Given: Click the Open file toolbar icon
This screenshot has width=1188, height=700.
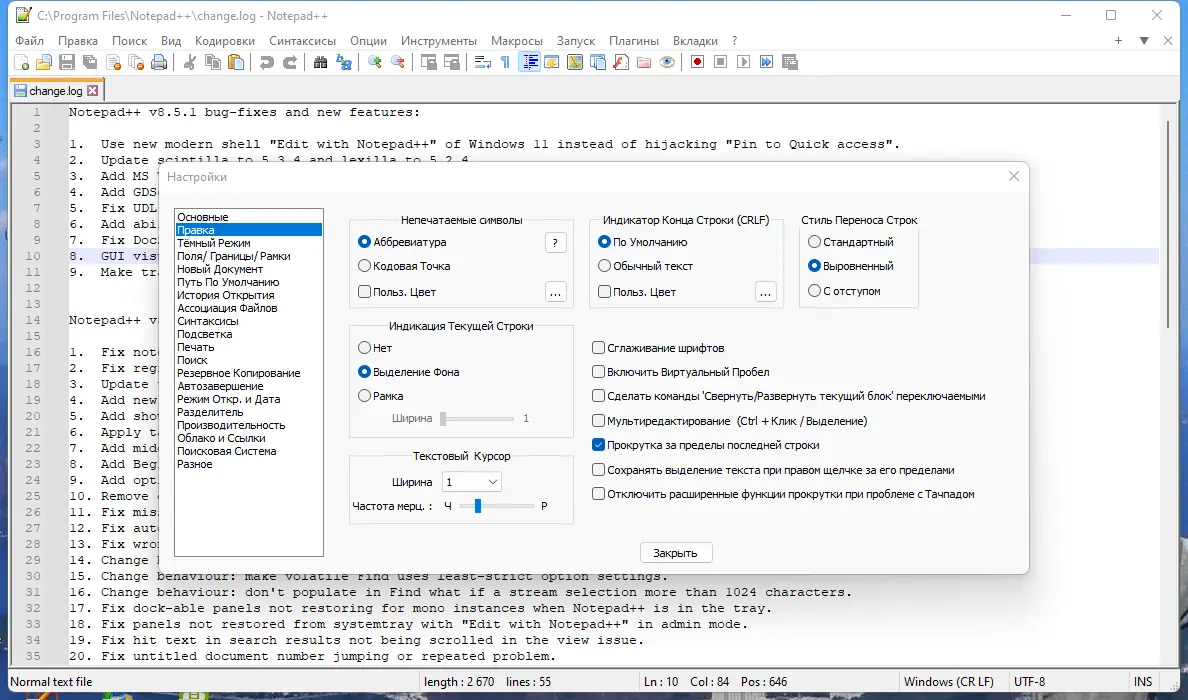Looking at the screenshot, I should [44, 62].
